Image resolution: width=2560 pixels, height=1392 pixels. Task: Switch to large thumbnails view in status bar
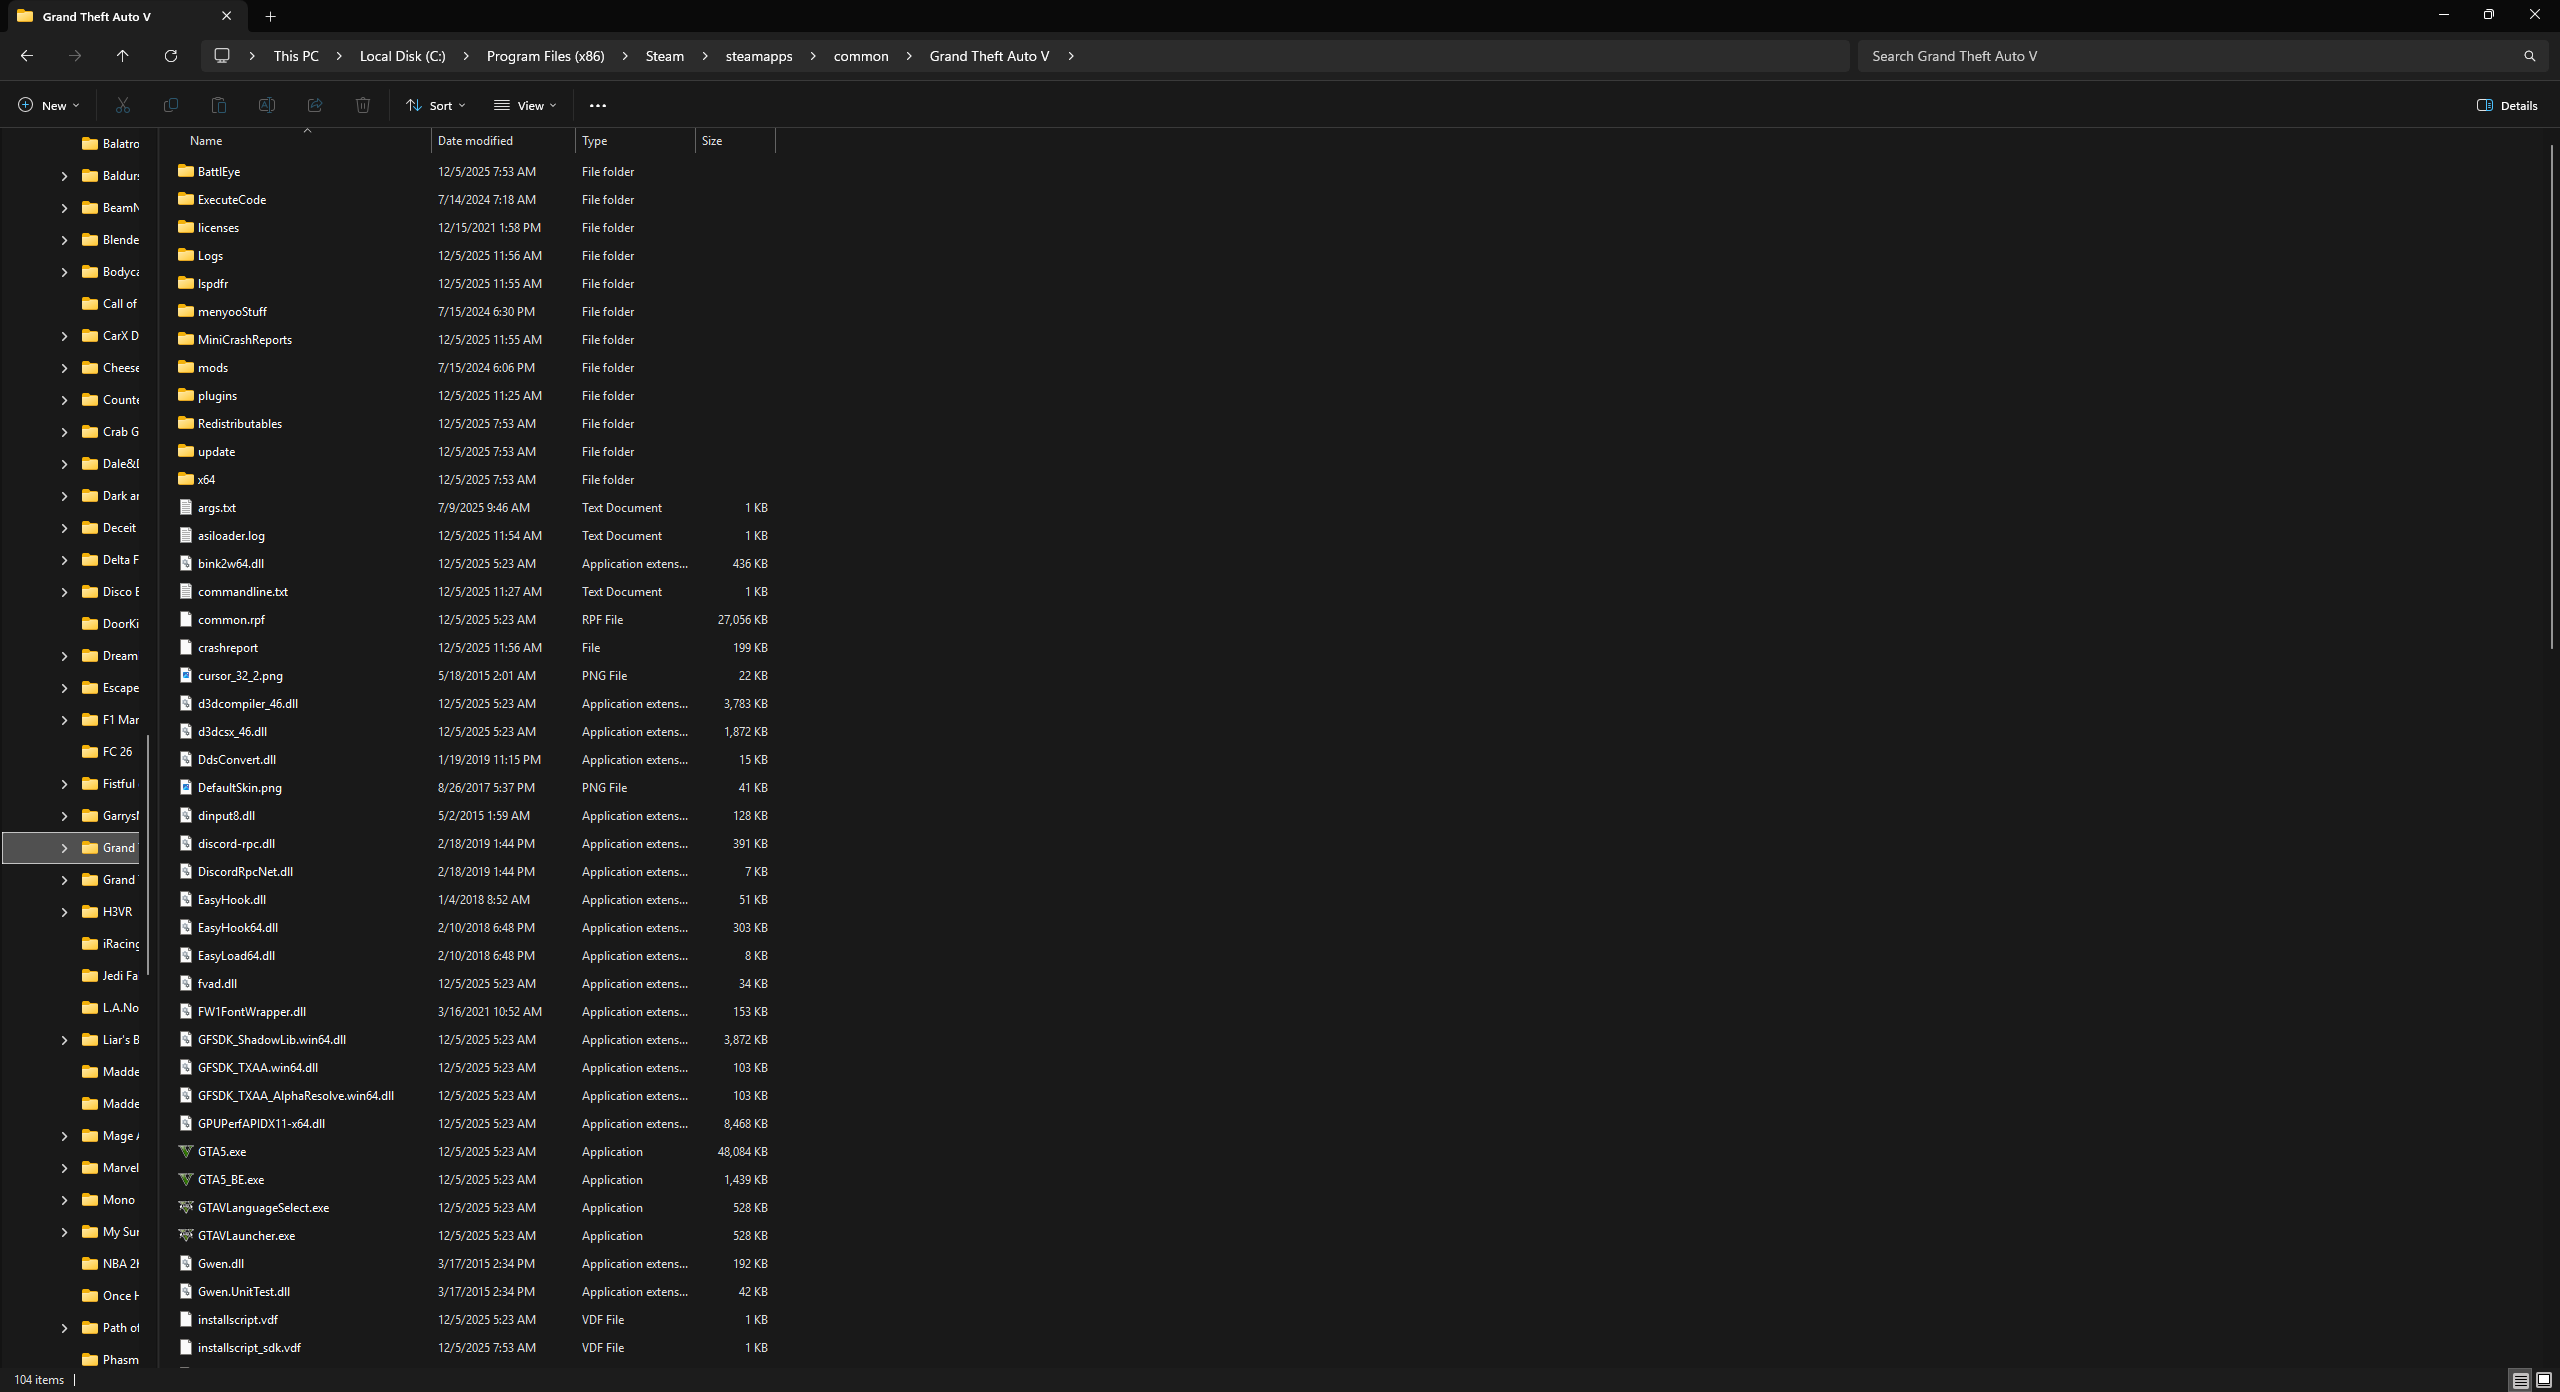2543,1380
